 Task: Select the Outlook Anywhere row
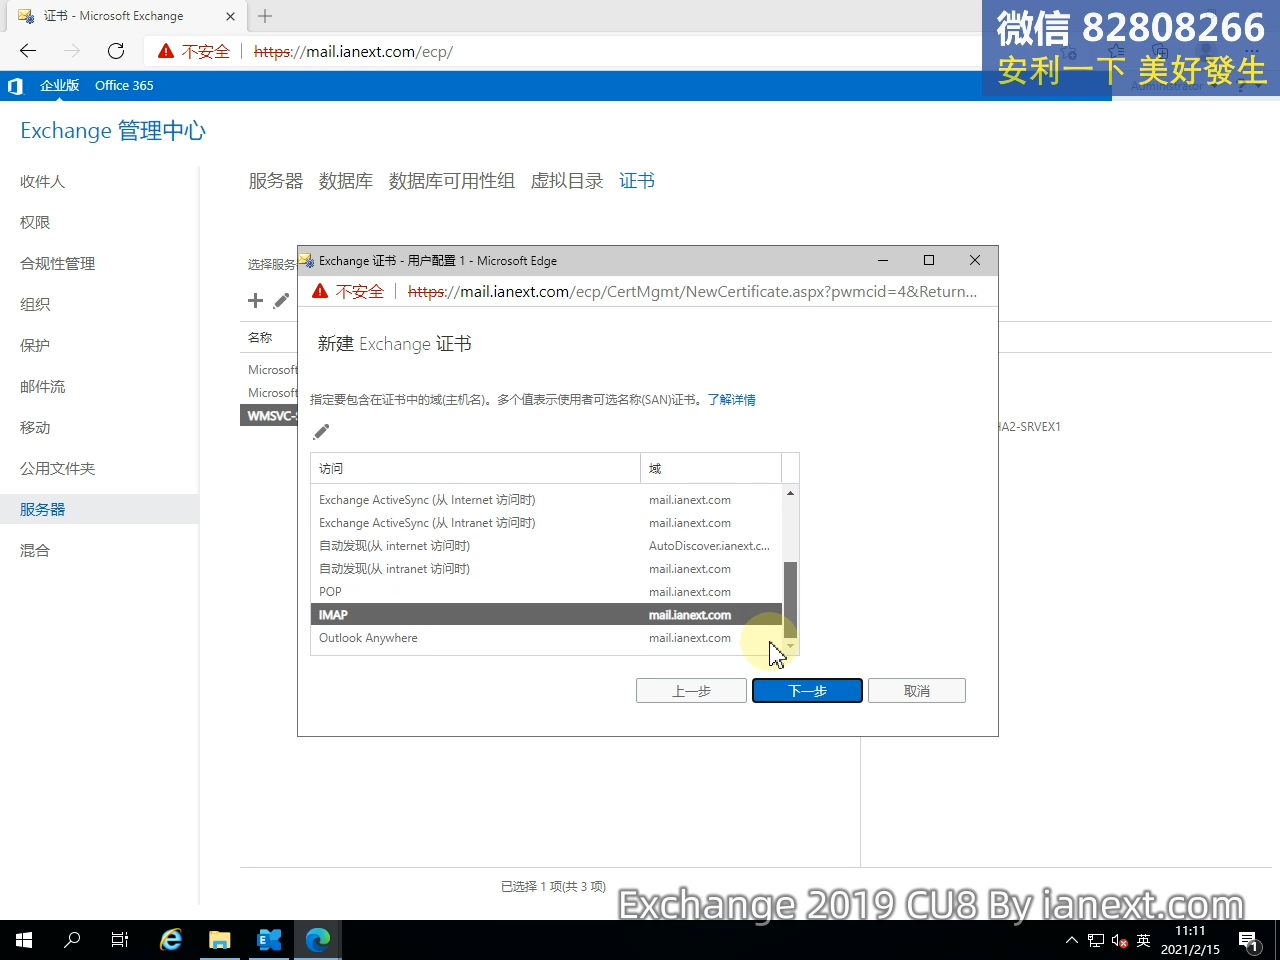(x=546, y=638)
